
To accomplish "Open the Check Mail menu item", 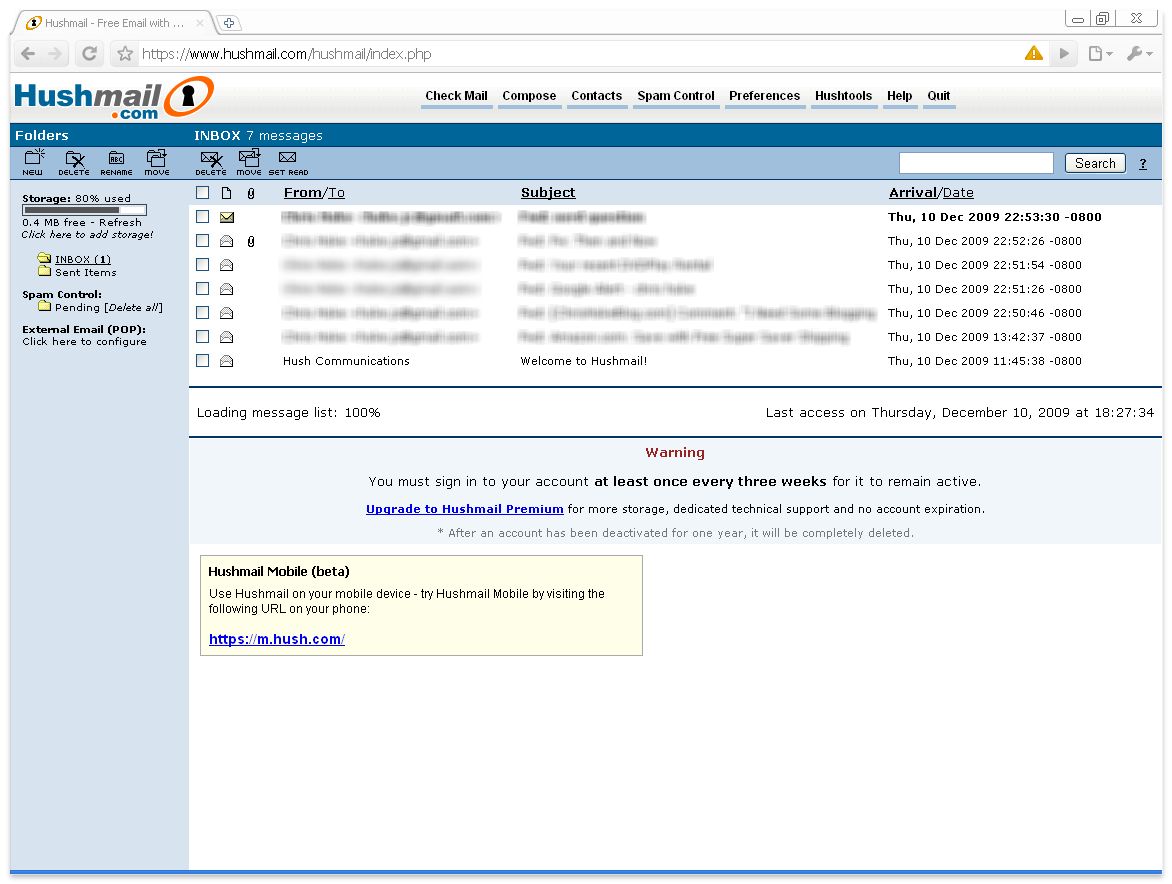I will [x=456, y=96].
